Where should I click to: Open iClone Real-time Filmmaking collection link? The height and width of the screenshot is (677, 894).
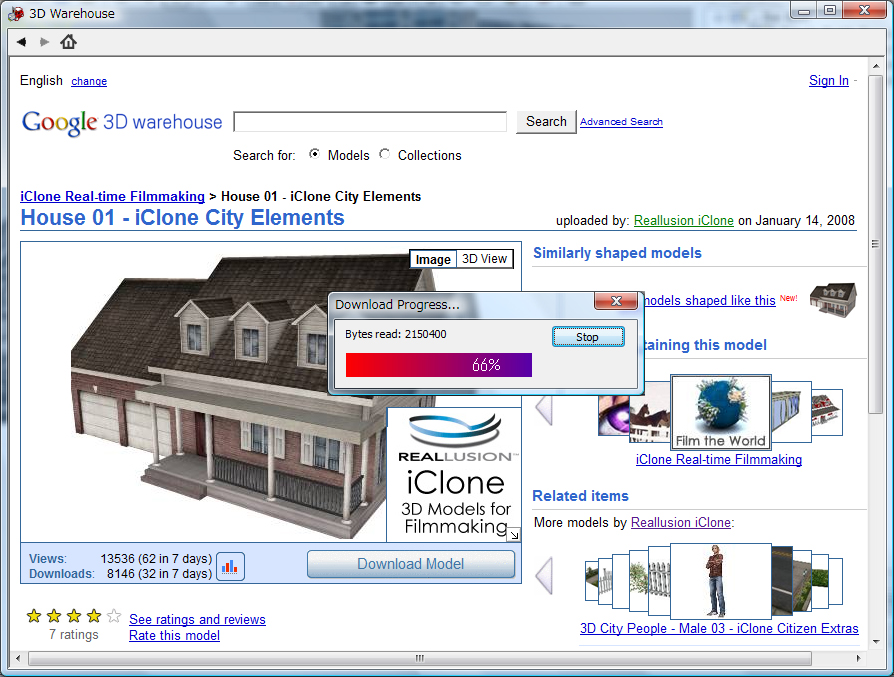(719, 459)
